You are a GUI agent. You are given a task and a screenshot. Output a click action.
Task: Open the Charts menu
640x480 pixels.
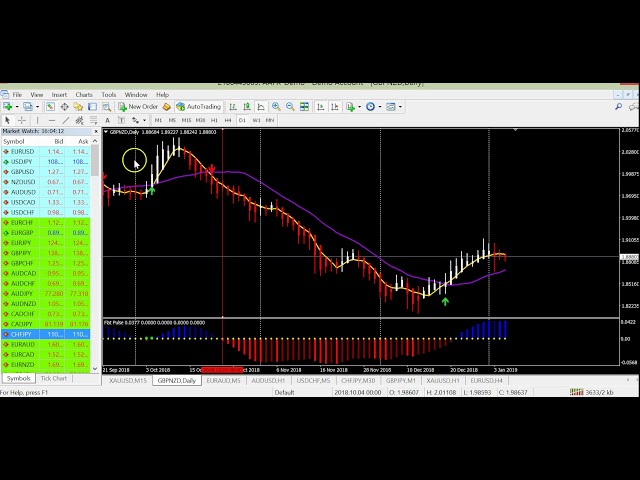pyautogui.click(x=84, y=95)
